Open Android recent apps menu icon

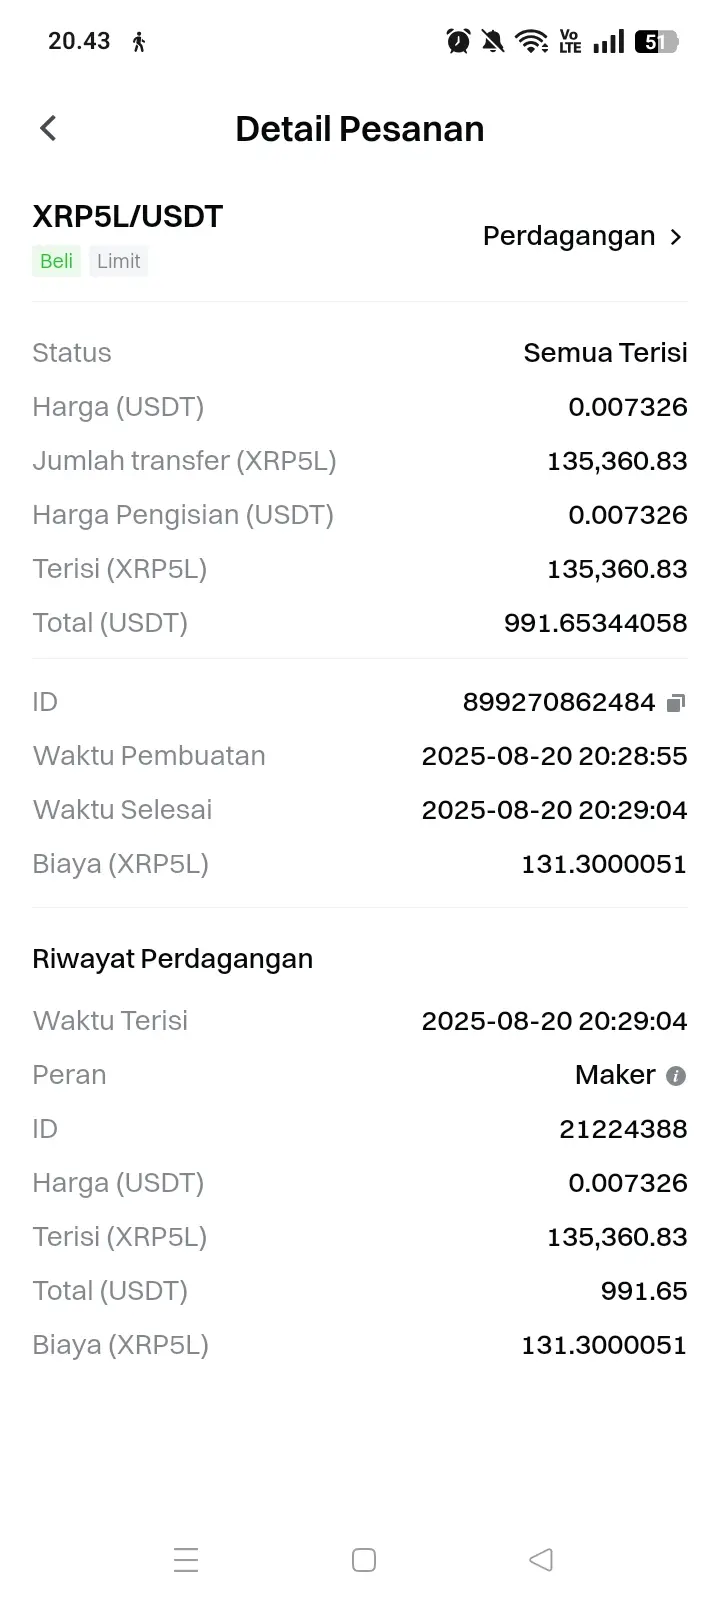pos(186,1560)
